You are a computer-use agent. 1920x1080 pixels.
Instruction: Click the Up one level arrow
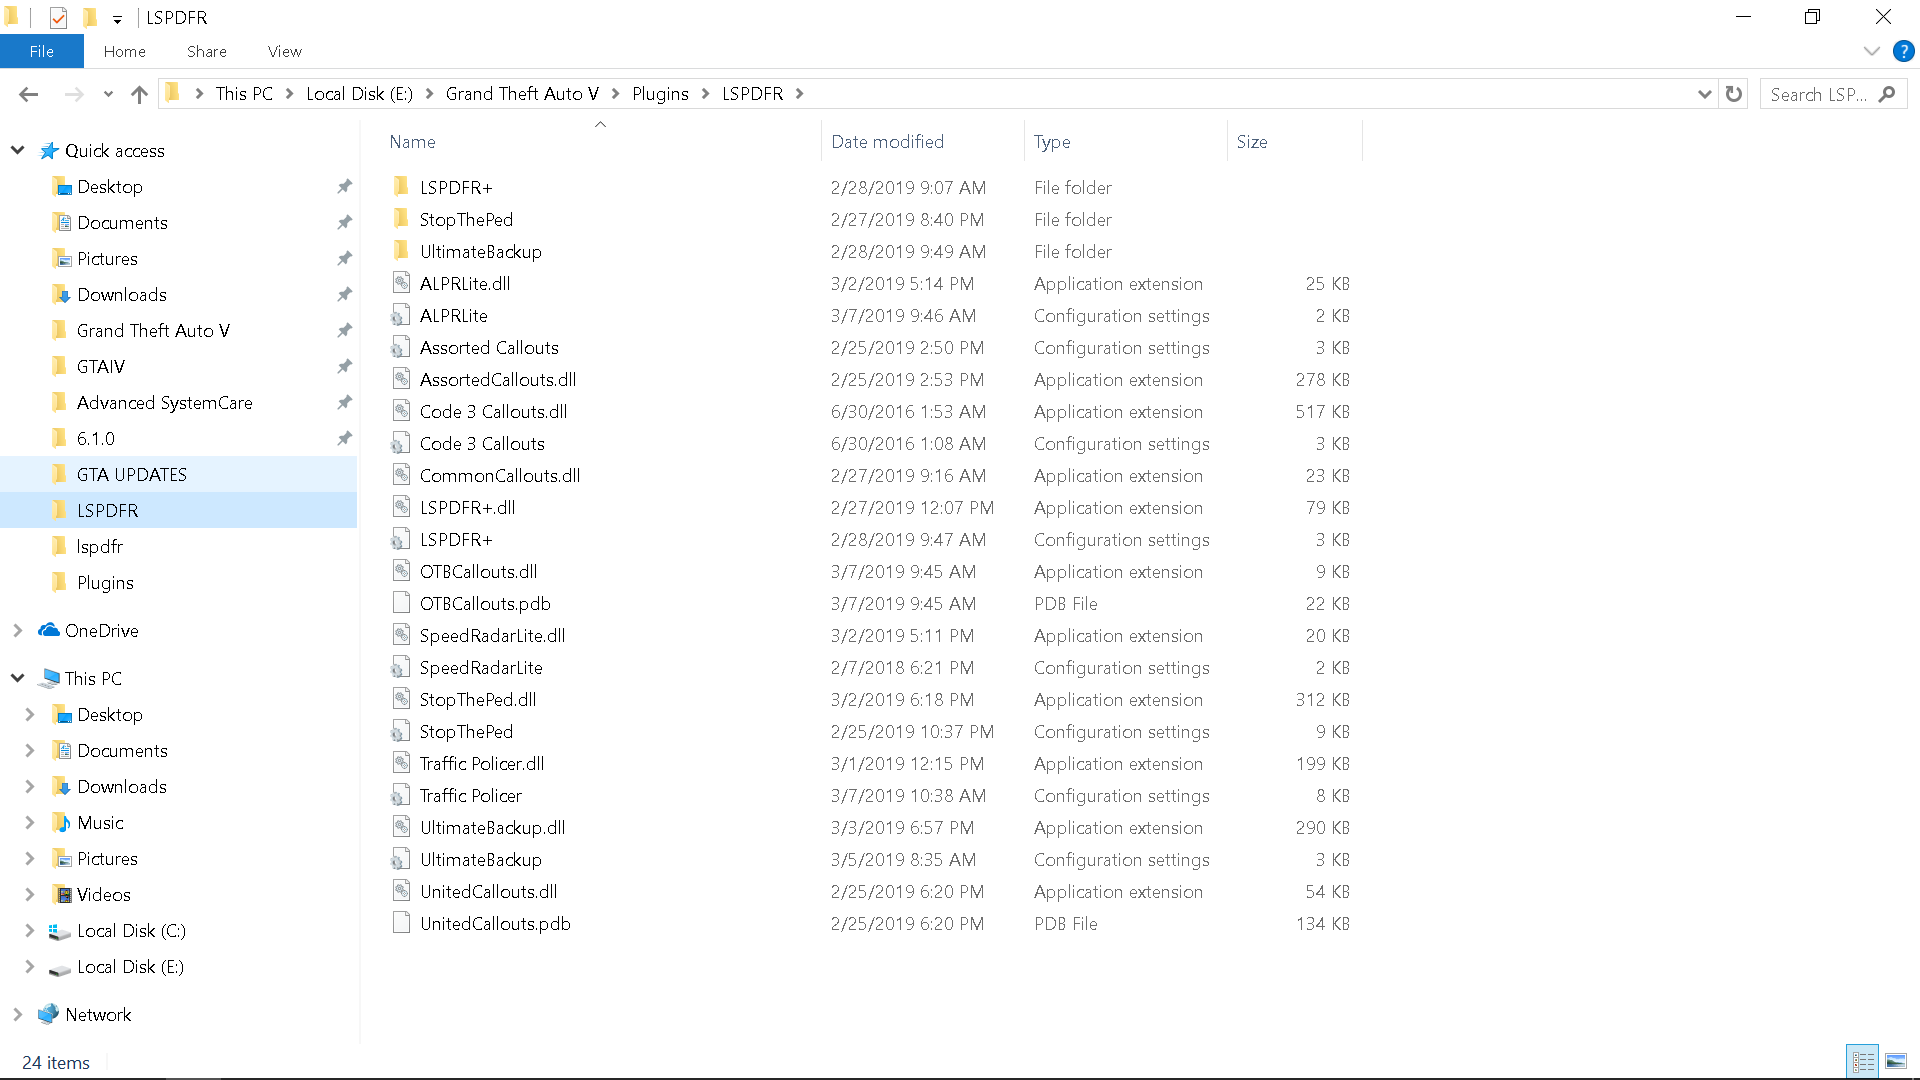(x=139, y=94)
